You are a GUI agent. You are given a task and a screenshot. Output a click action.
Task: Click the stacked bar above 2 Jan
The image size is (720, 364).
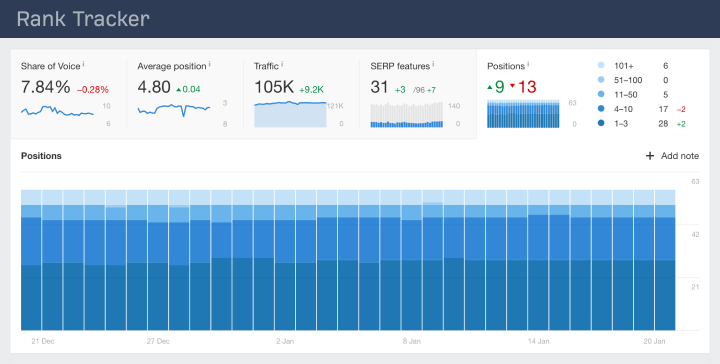tap(285, 260)
